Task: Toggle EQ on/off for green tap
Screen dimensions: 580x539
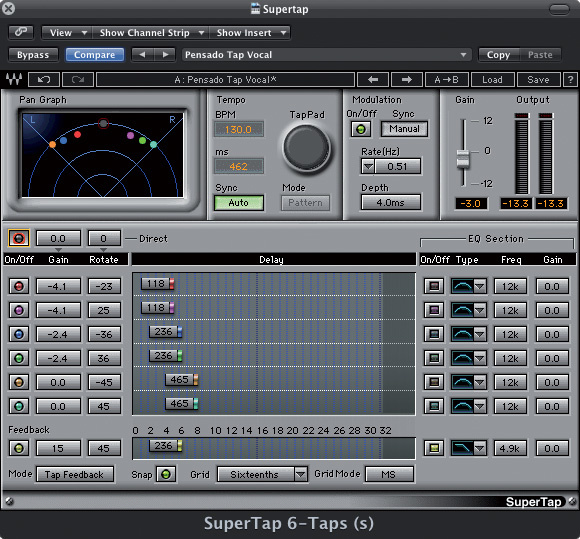Action: click(x=434, y=358)
